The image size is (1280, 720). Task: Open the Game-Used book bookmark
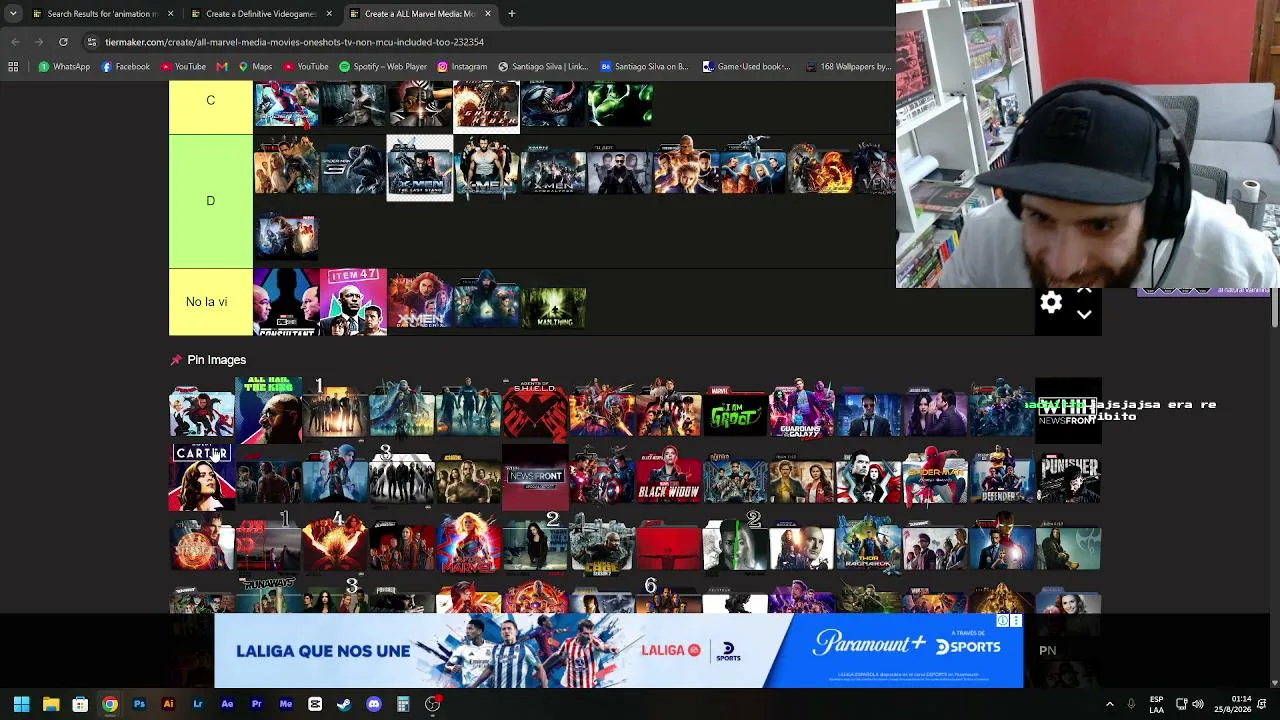click(746, 67)
